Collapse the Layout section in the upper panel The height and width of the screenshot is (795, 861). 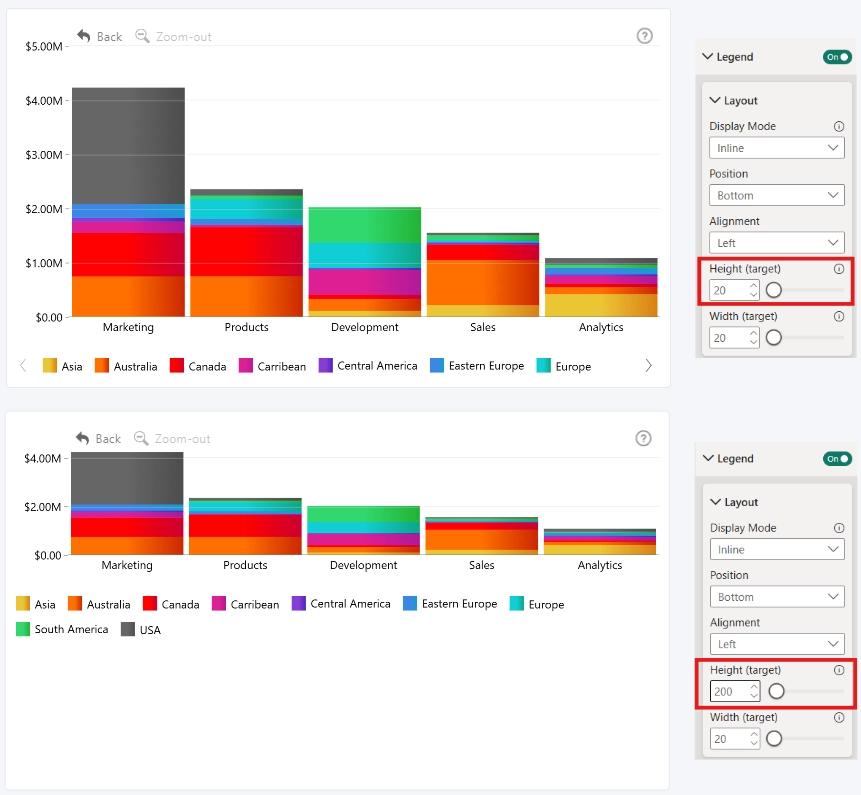tap(715, 100)
